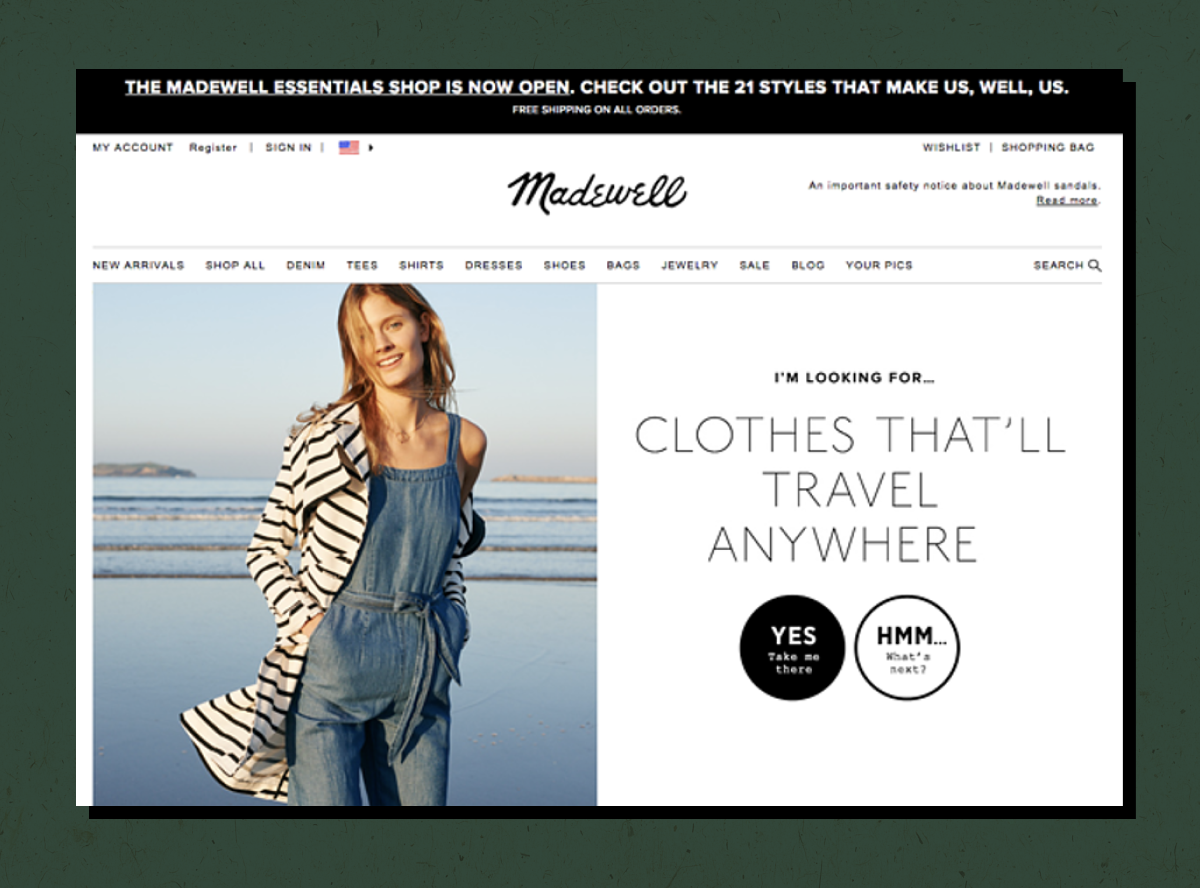Screen dimensions: 1200x888
Task: Select Jewelry in the navigation bar
Action: click(x=690, y=265)
